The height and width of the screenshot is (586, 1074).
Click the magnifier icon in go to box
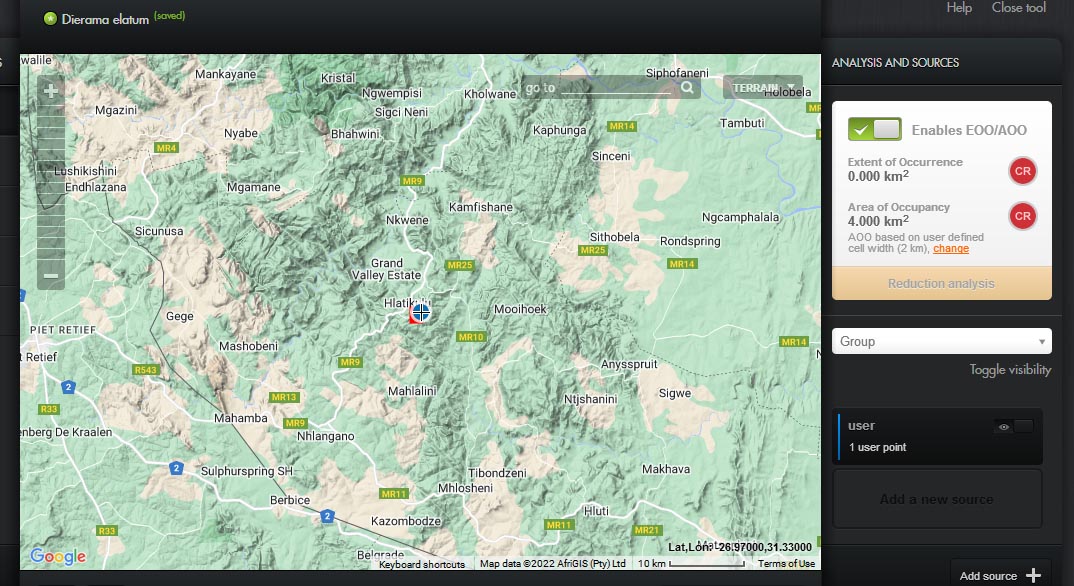pos(687,88)
